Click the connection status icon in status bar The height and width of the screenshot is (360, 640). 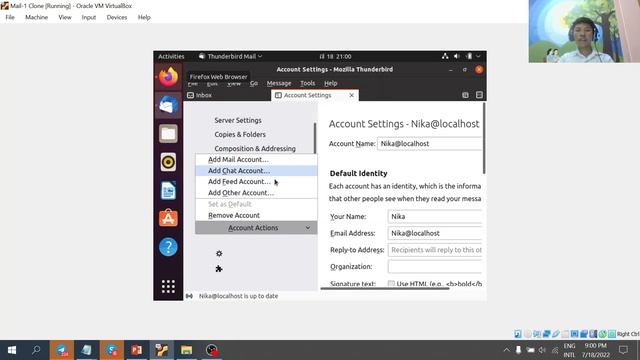(x=189, y=296)
